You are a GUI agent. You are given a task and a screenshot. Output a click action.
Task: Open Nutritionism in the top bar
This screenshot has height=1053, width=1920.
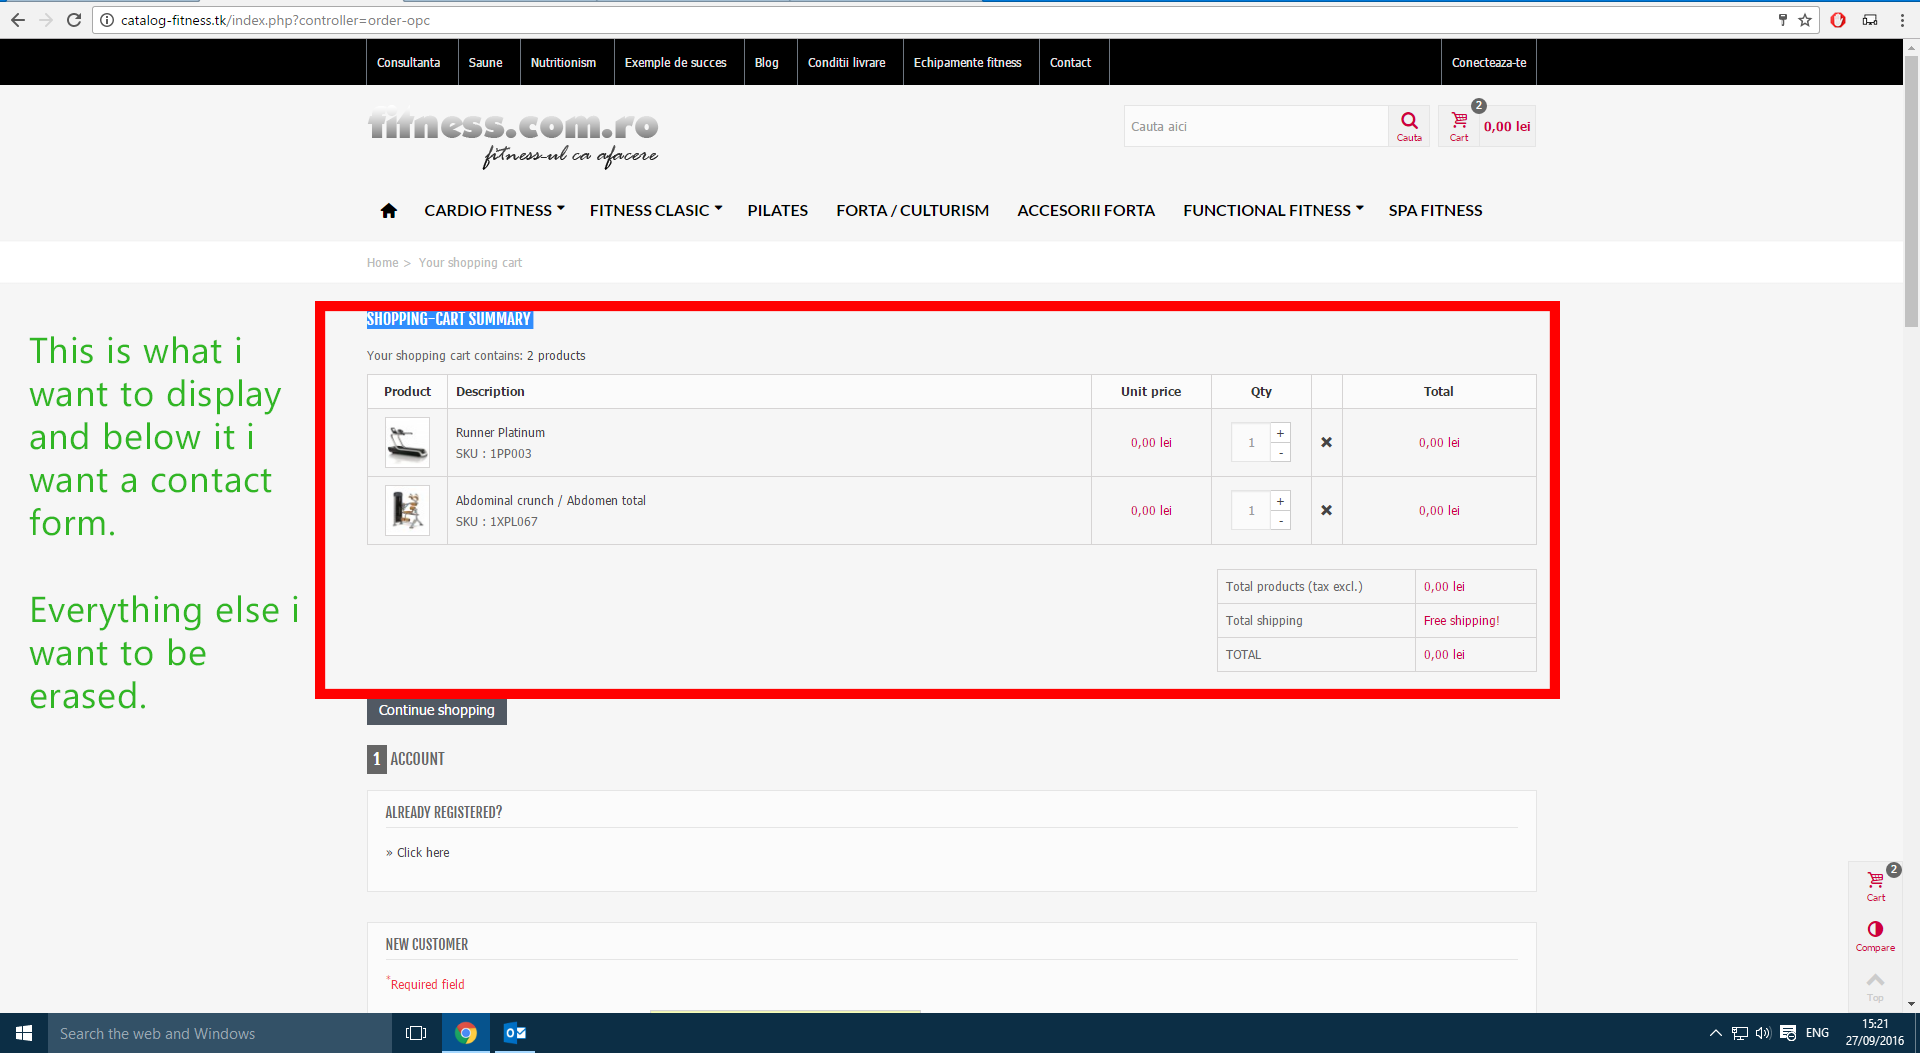(563, 62)
